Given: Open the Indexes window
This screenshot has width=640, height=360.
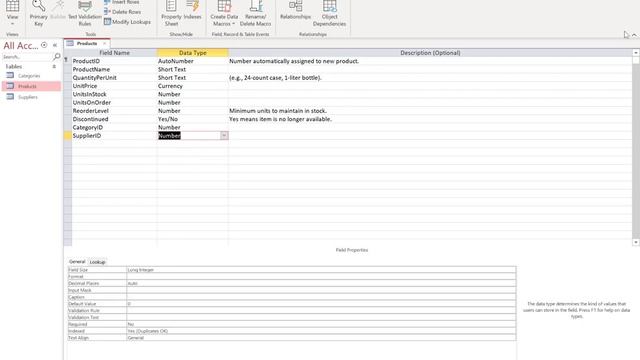Looking at the screenshot, I should [x=193, y=11].
